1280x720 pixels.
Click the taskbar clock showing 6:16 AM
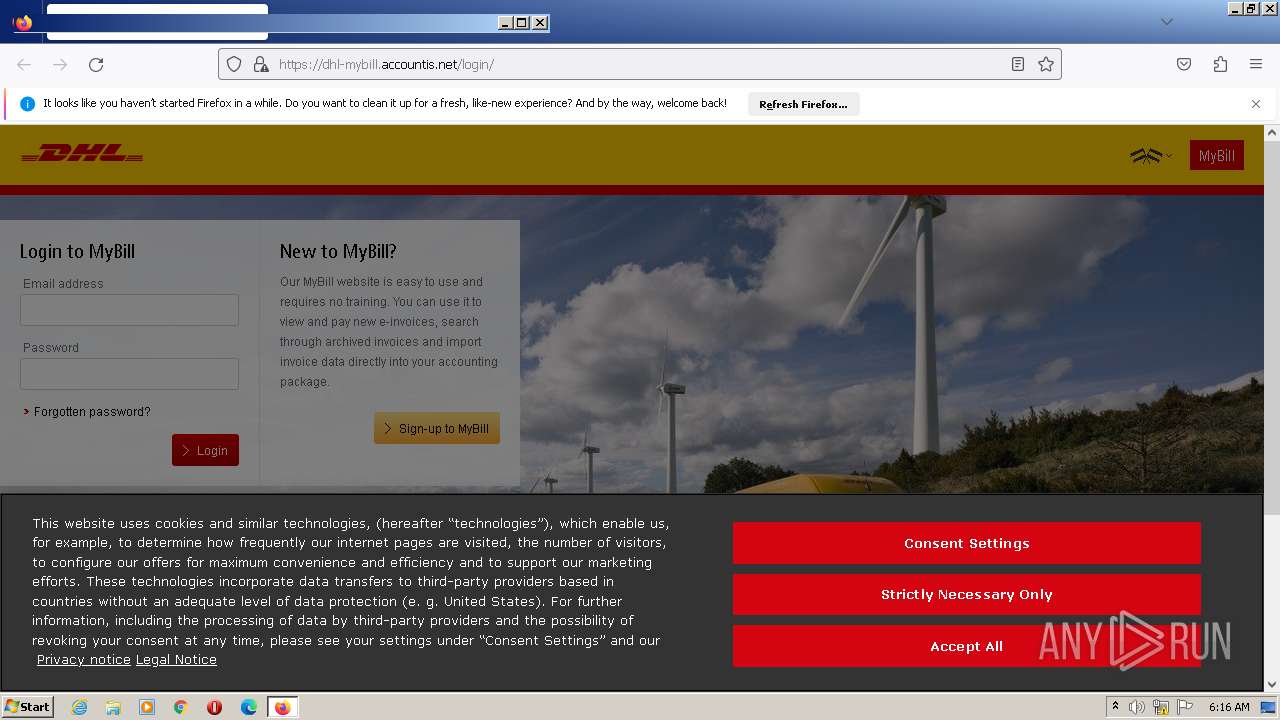[x=1229, y=707]
